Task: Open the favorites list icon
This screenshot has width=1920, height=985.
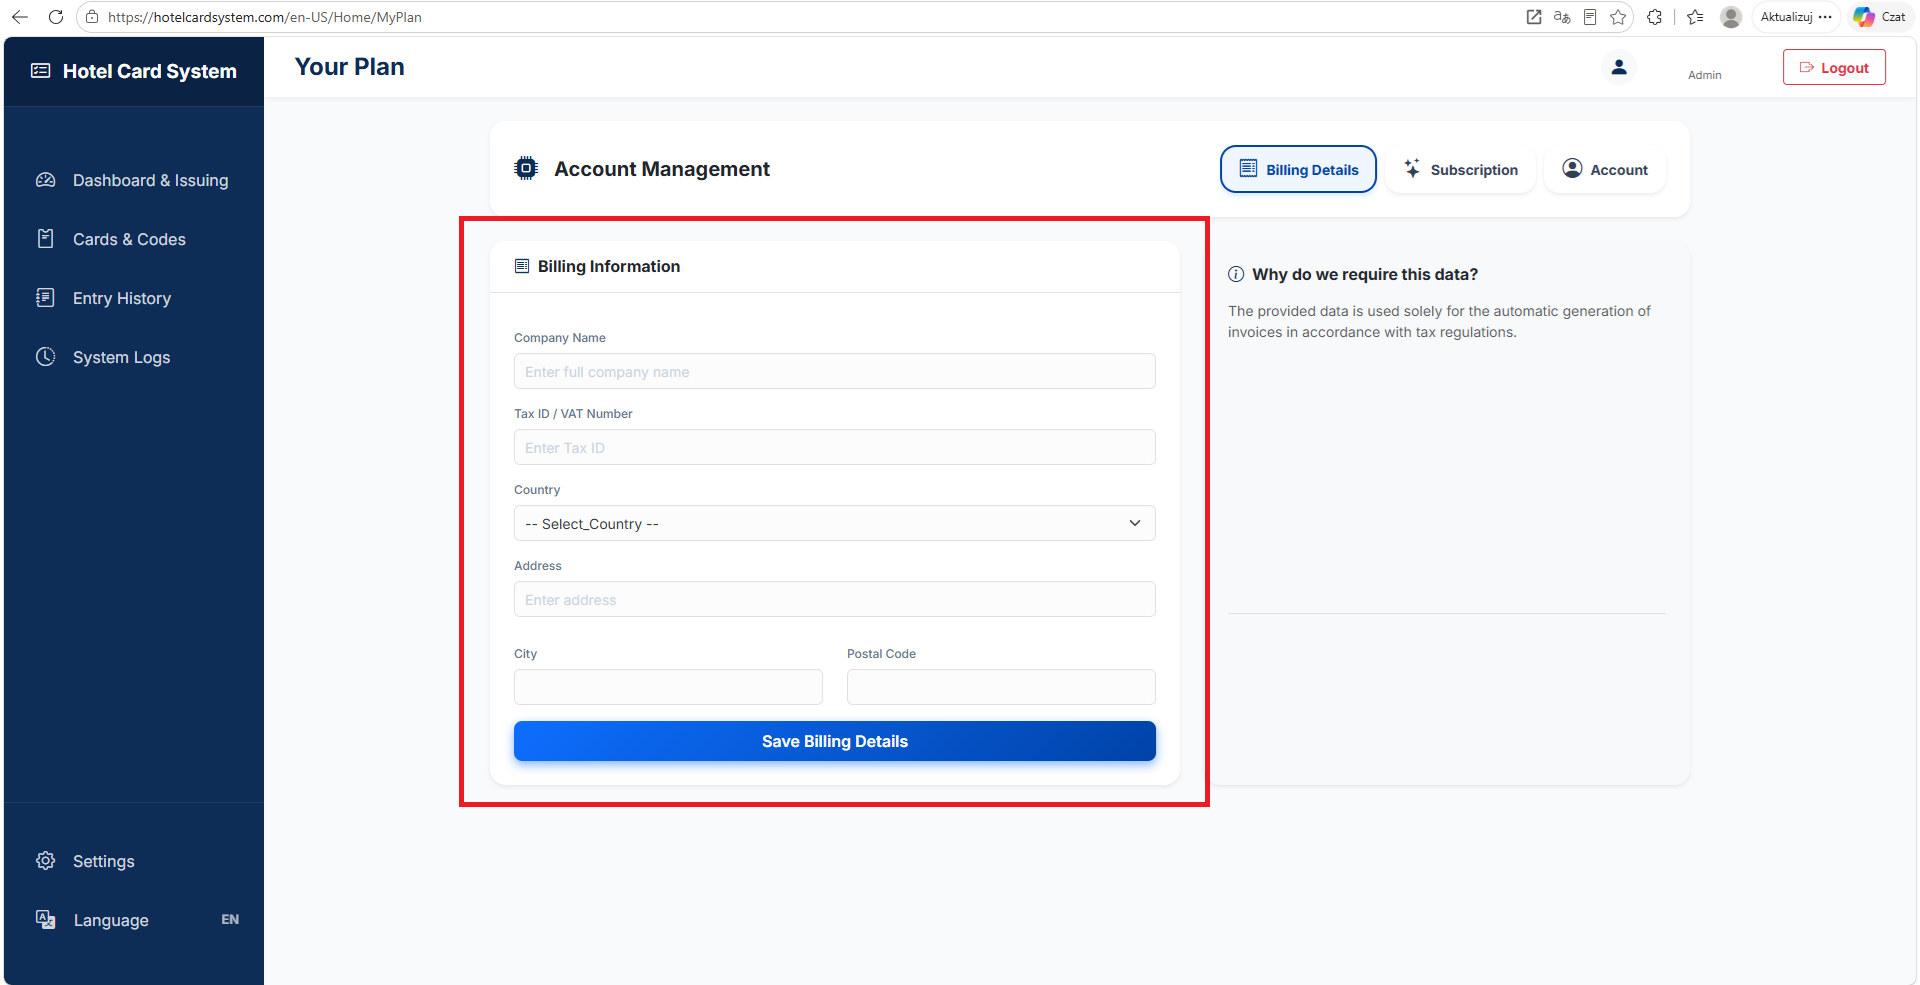Action: (1695, 17)
